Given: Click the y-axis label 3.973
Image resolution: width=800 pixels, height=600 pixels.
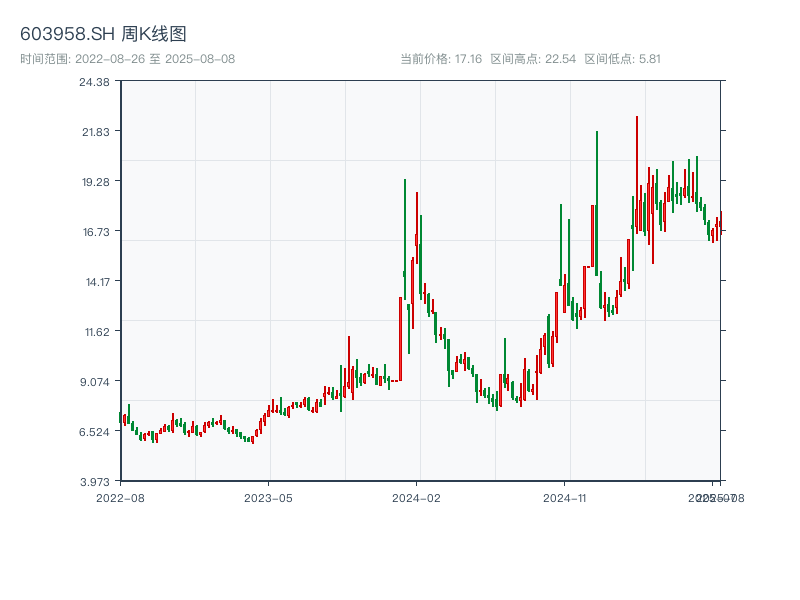Looking at the screenshot, I should pyautogui.click(x=94, y=482).
